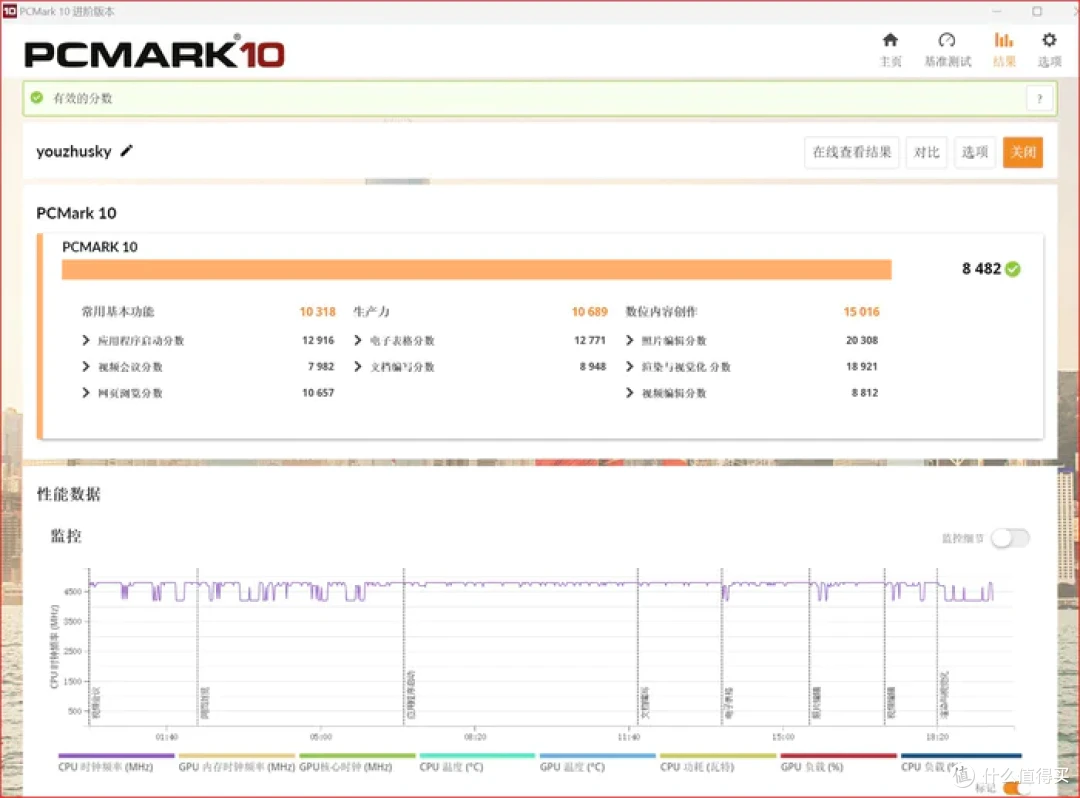
Task: Click the 性能数据 section heading
Action: point(68,494)
